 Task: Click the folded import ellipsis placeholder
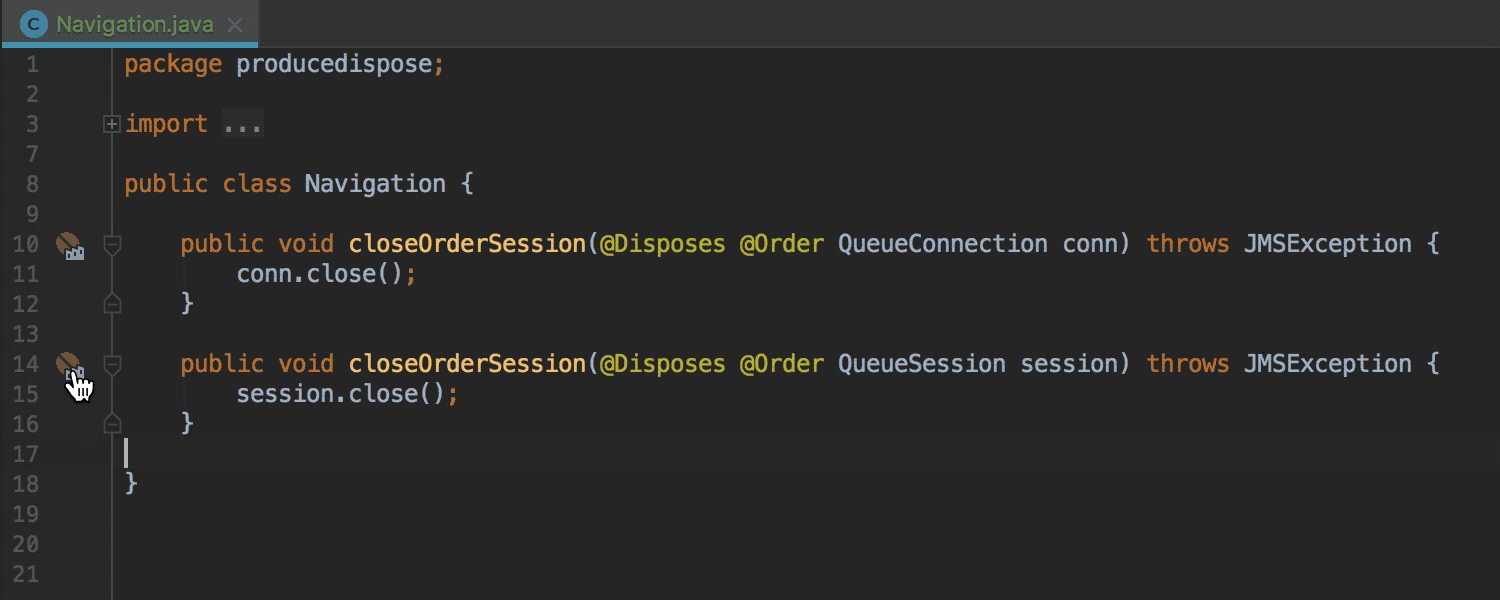coord(243,124)
